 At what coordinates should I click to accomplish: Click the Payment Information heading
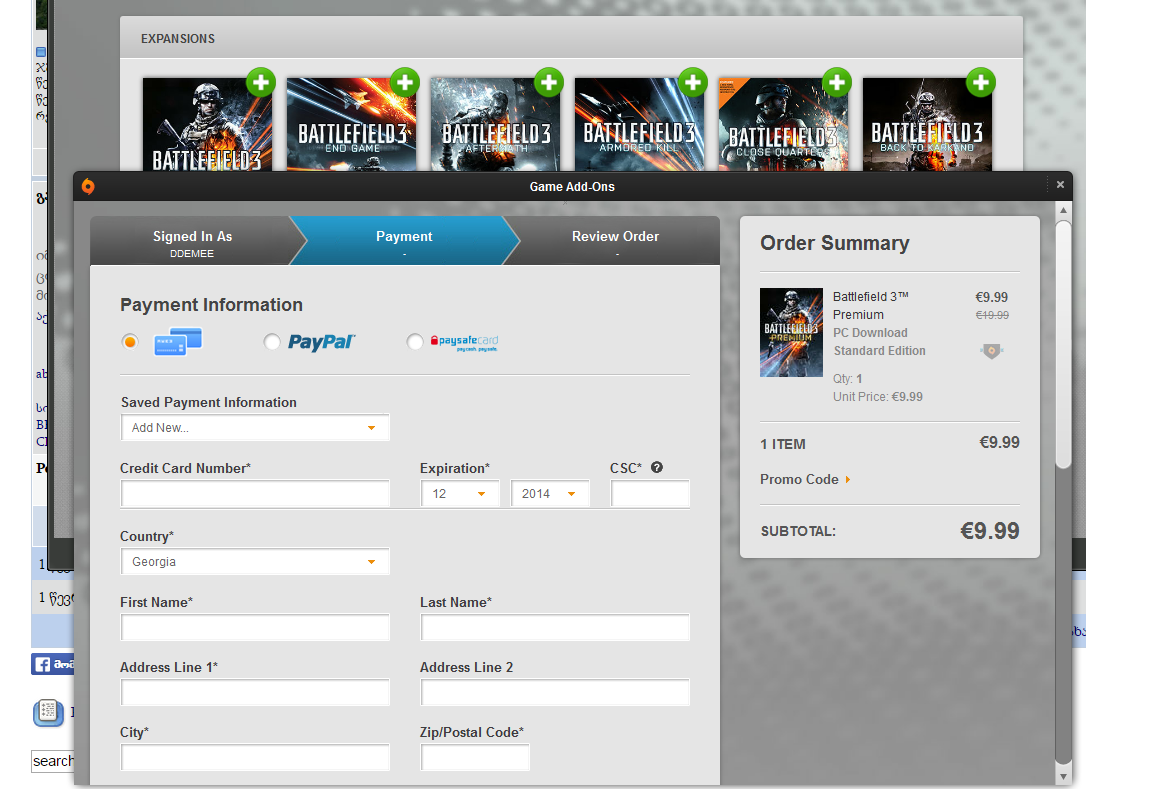212,305
